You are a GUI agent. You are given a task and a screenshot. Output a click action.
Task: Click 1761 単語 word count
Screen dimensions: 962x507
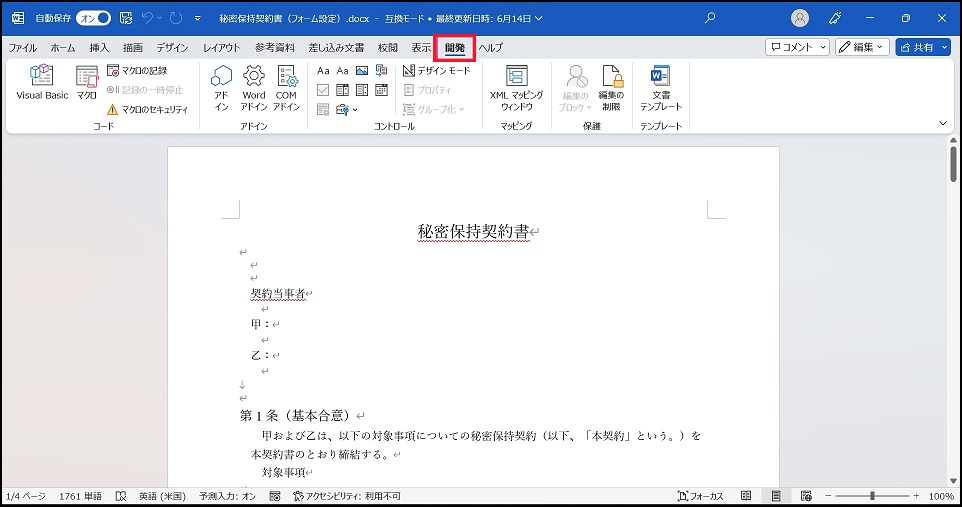80,496
